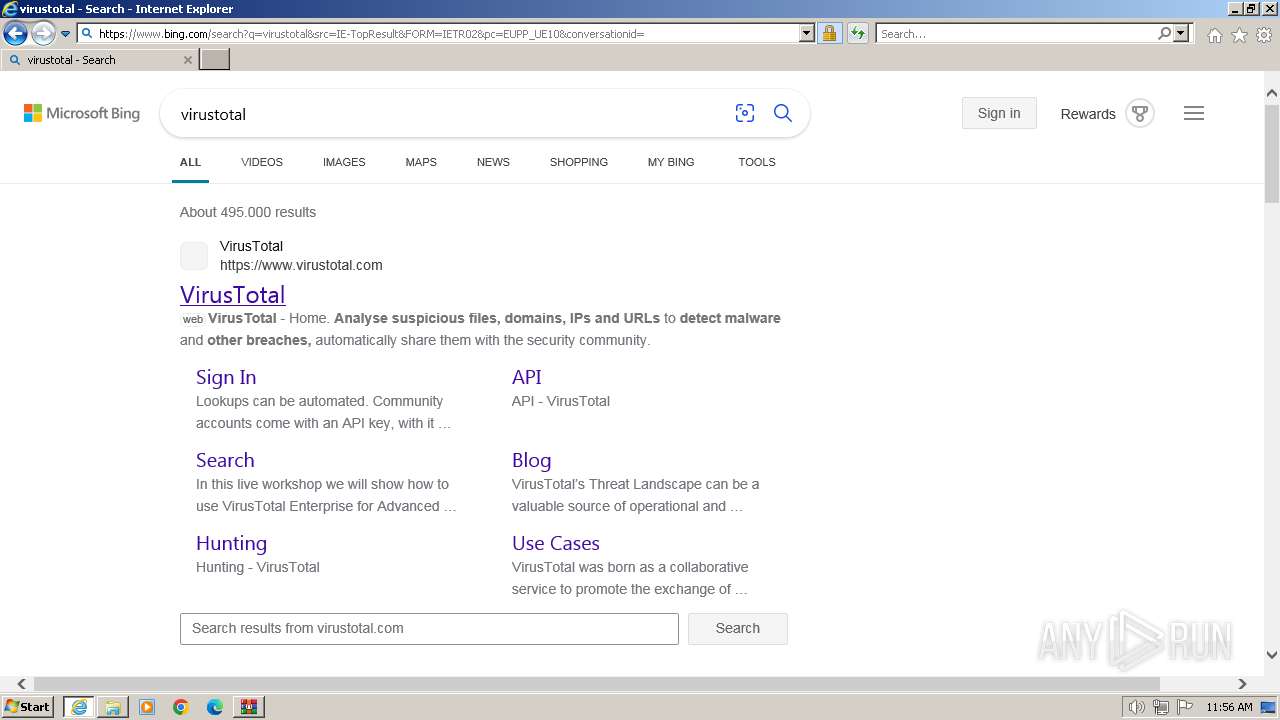Open the IE Tools gear icon

pyautogui.click(x=1264, y=35)
